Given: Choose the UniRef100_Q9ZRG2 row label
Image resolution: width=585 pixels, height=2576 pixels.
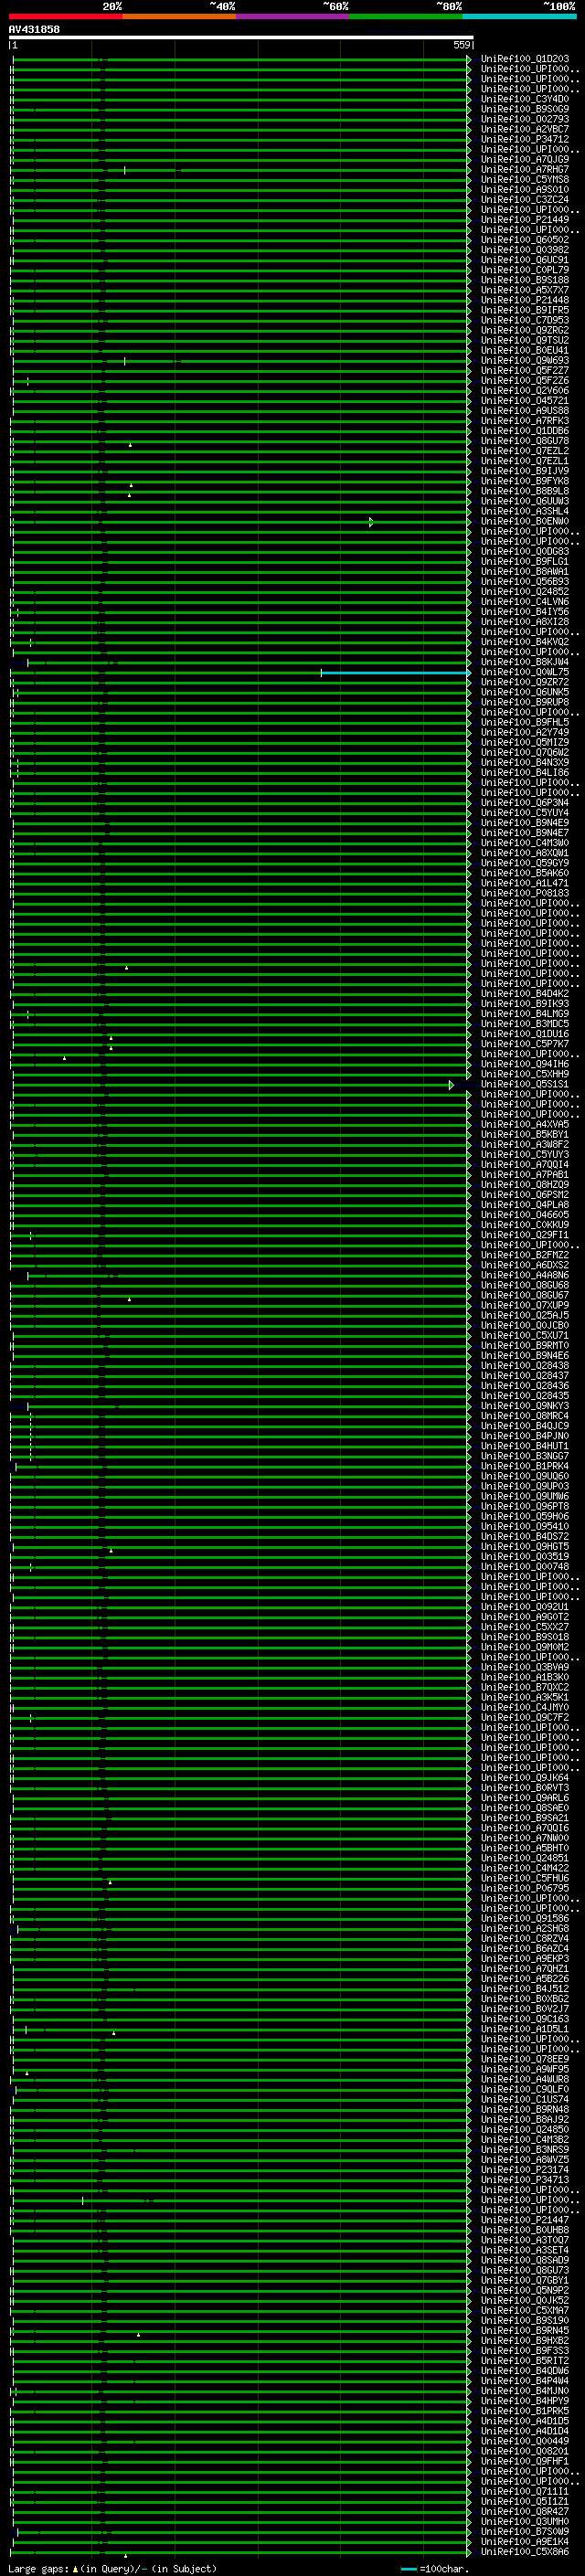Looking at the screenshot, I should (525, 330).
